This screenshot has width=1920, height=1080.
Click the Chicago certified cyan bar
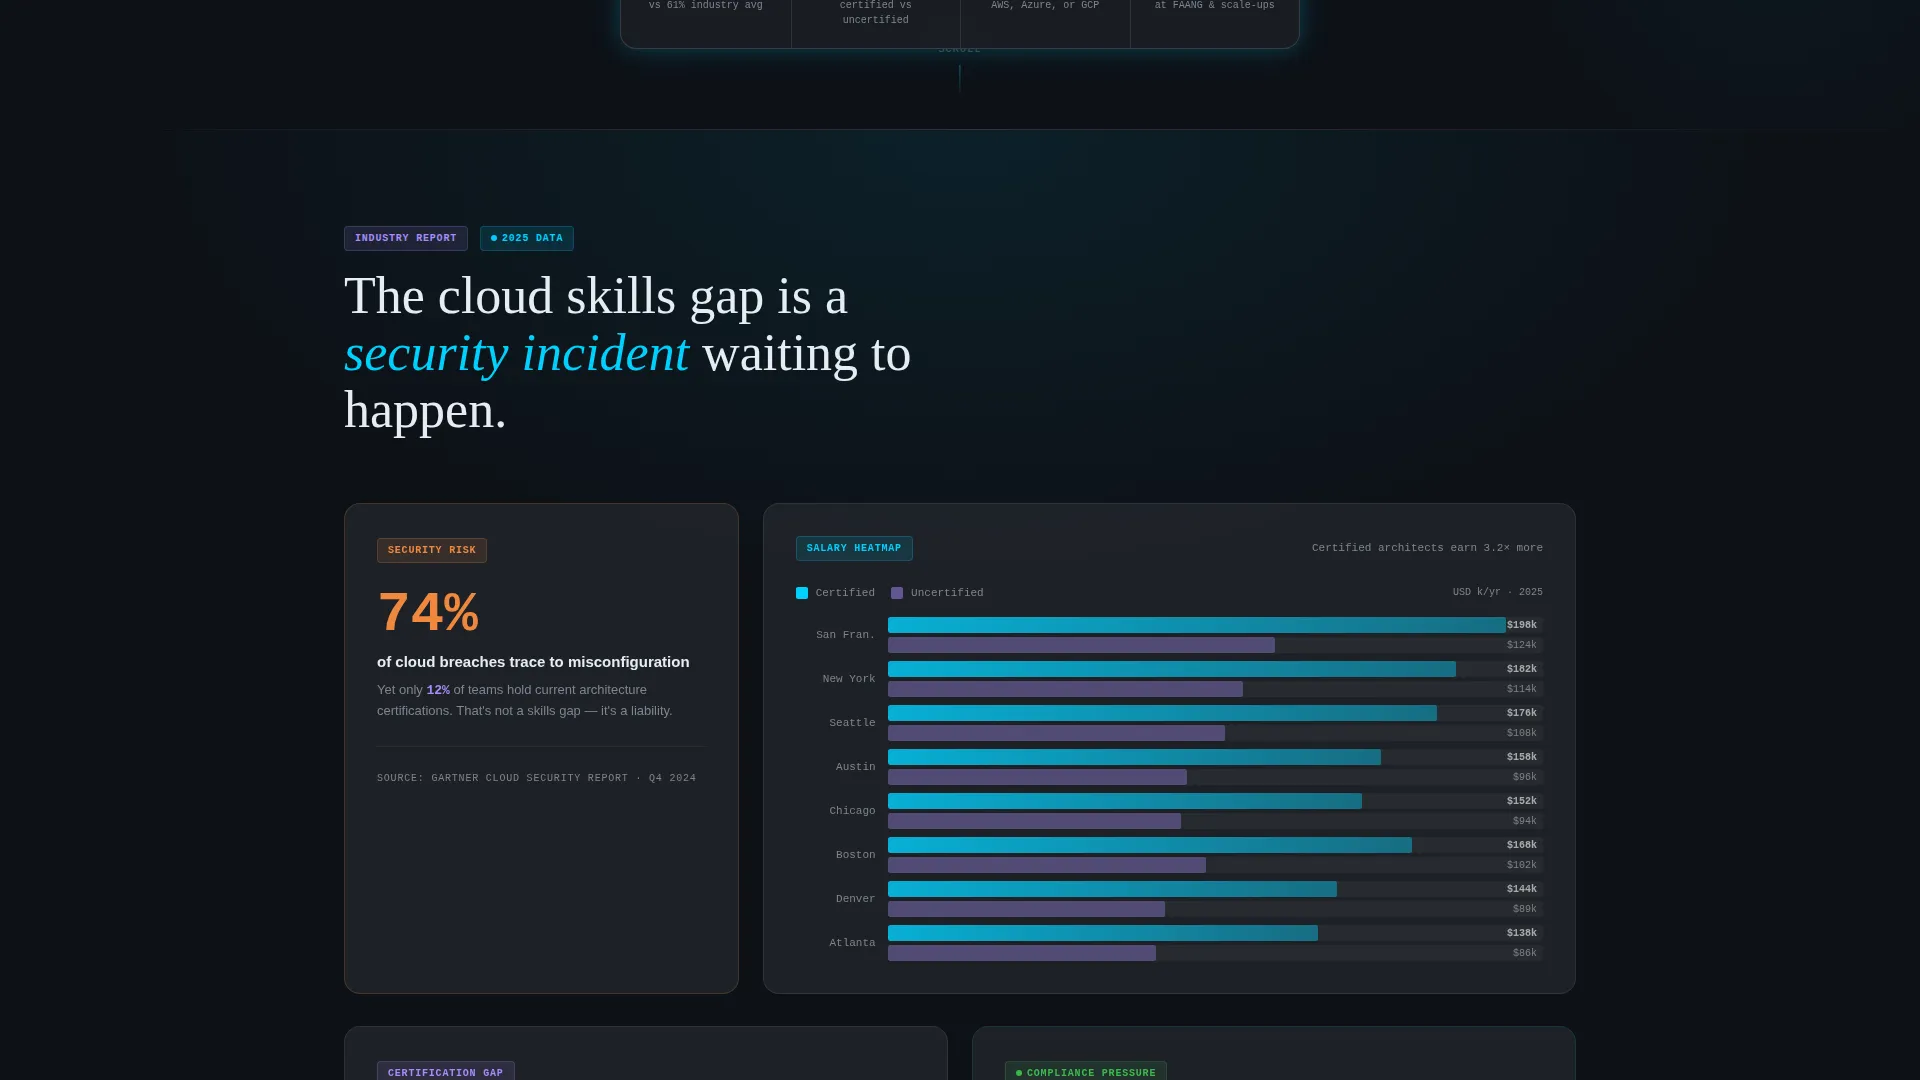tap(1125, 801)
